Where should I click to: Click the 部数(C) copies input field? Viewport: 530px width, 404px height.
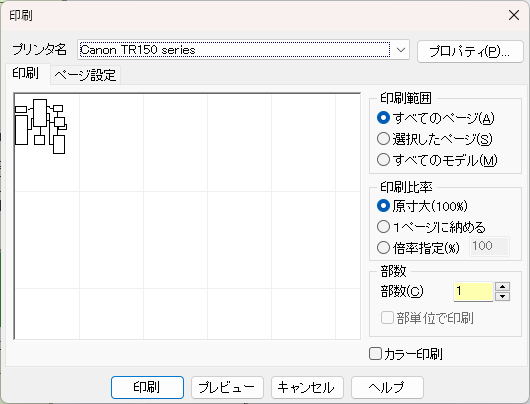pyautogui.click(x=473, y=291)
